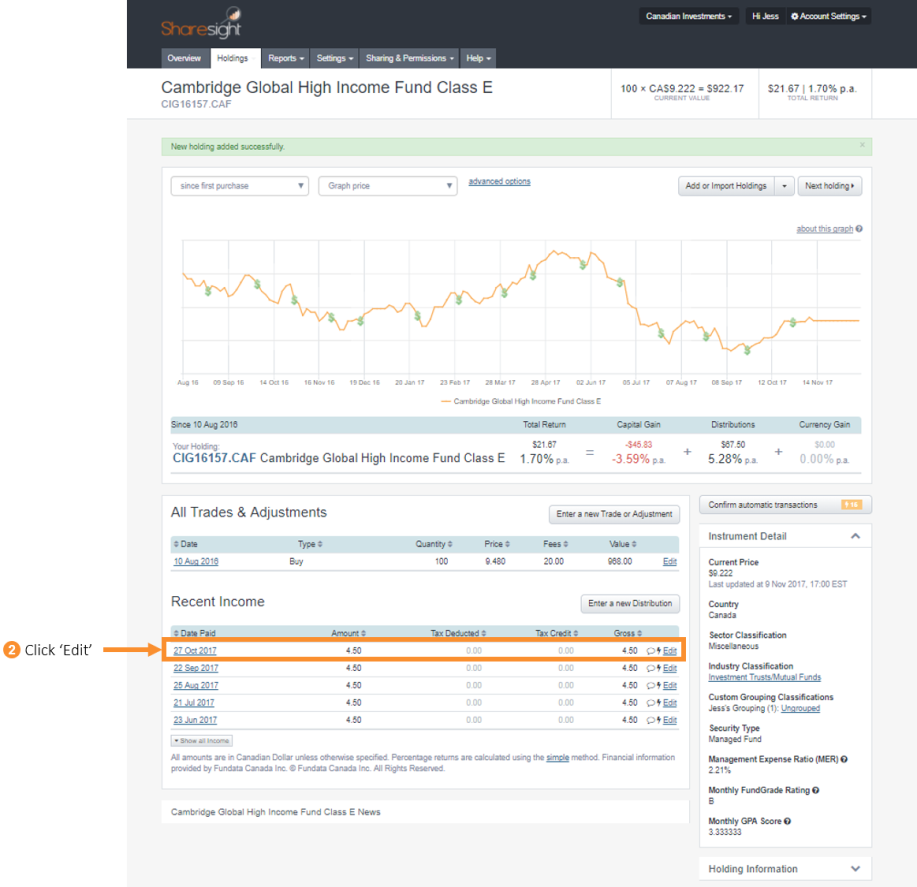Sort income by Tax Deducted column

(x=458, y=633)
